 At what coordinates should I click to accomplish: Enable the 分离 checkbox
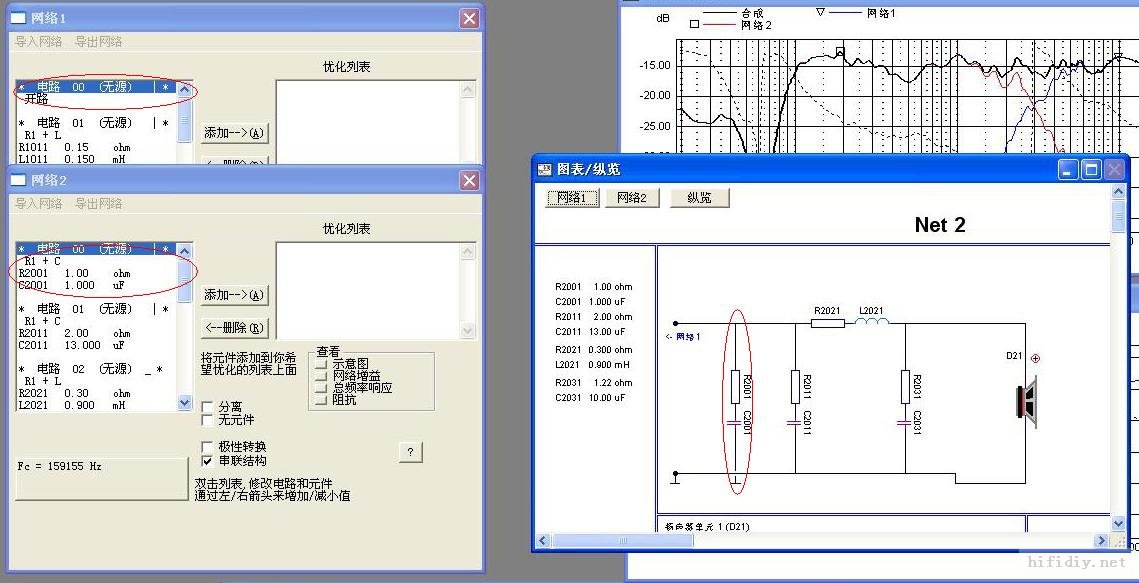(208, 407)
